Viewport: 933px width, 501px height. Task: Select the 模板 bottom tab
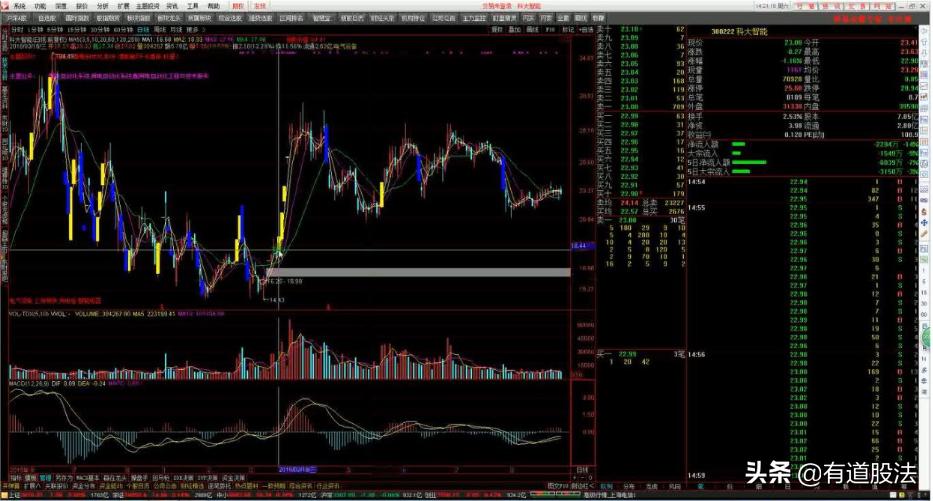point(30,478)
